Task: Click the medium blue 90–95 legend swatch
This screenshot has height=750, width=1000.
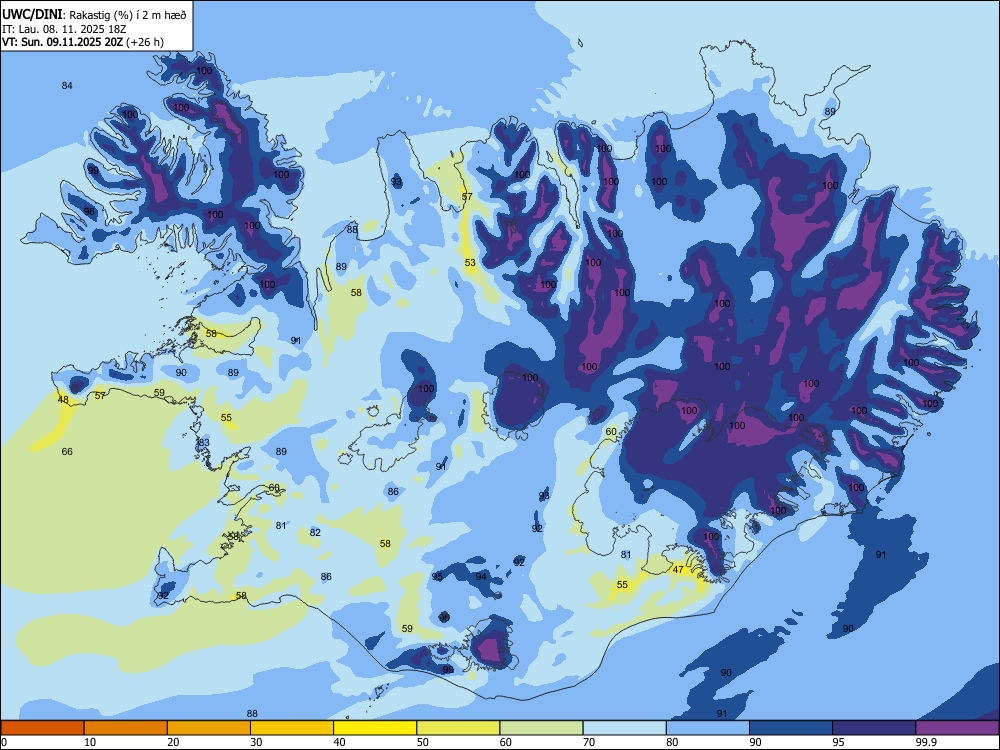Action: point(791,728)
